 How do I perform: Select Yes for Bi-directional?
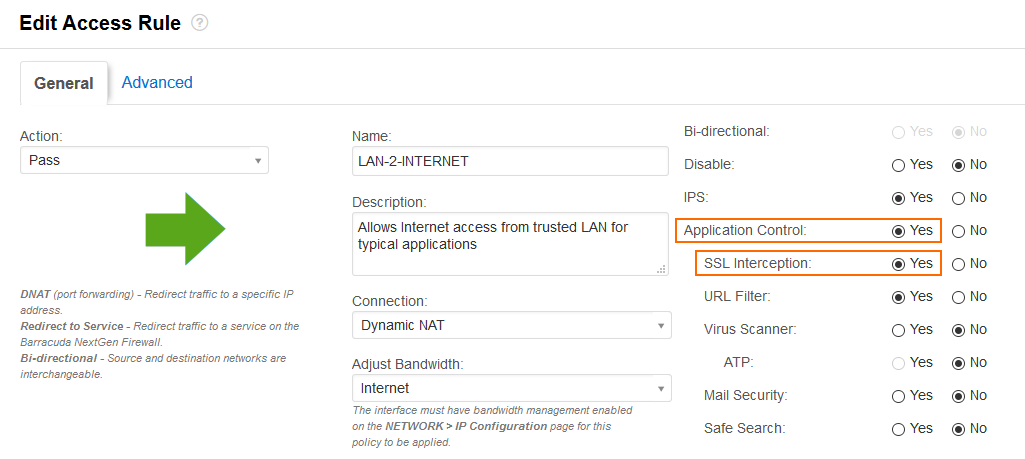pyautogui.click(x=898, y=132)
